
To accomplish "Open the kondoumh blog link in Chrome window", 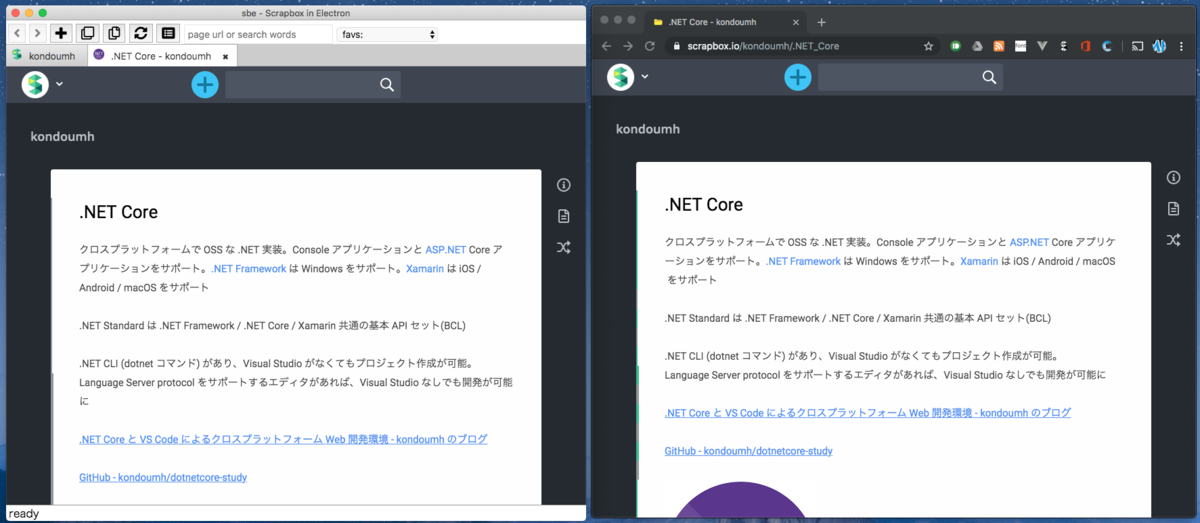I will tap(868, 413).
